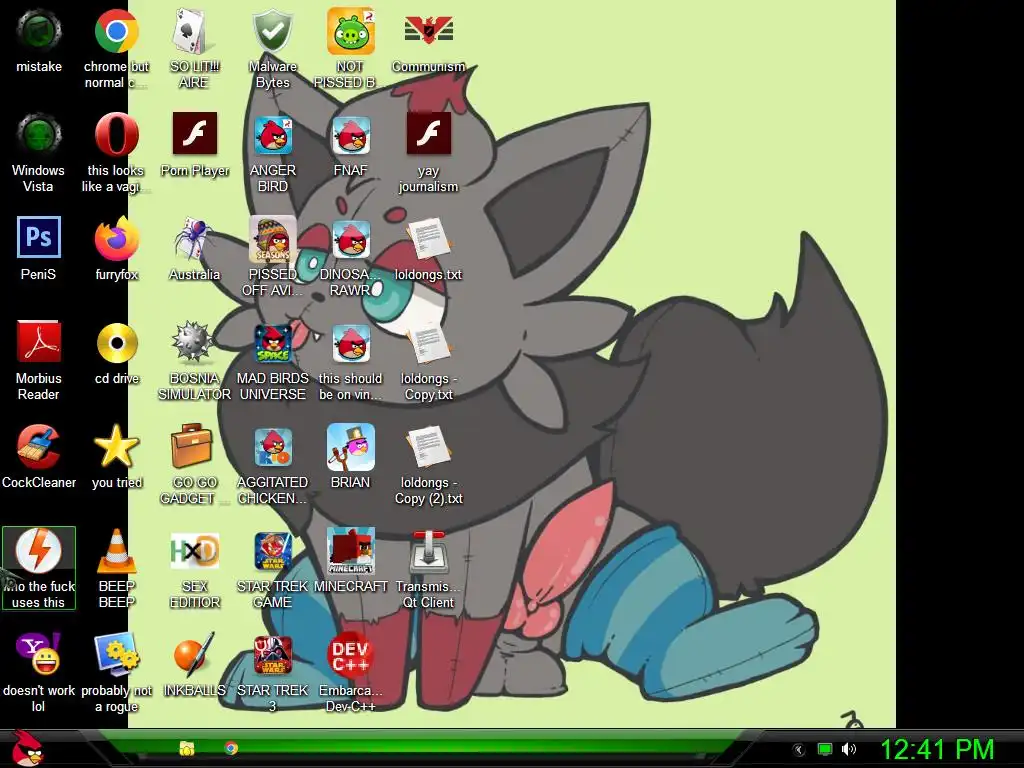The width and height of the screenshot is (1024, 768).
Task: Open Yahoo Messenger icon 'doesn't work lol'
Action: tap(39, 654)
